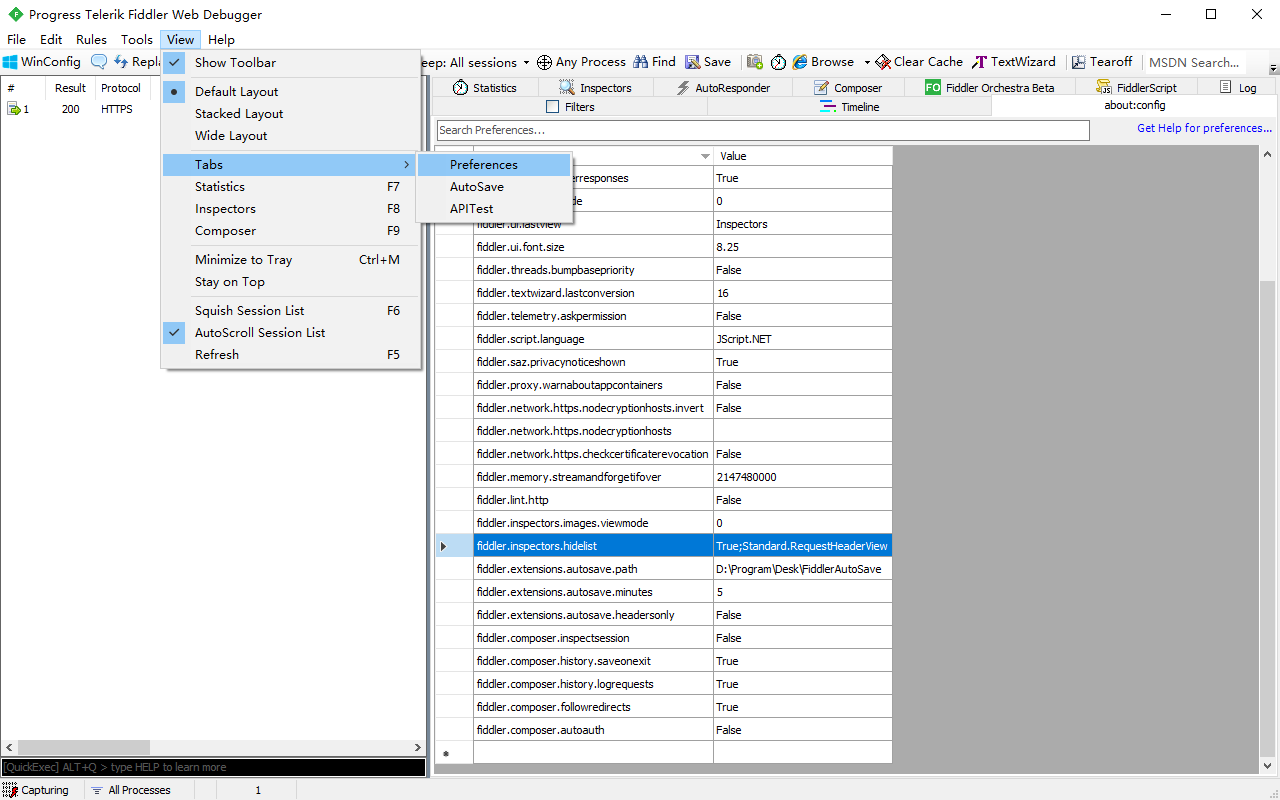Click row selector arrow for hidelist row

pos(444,546)
